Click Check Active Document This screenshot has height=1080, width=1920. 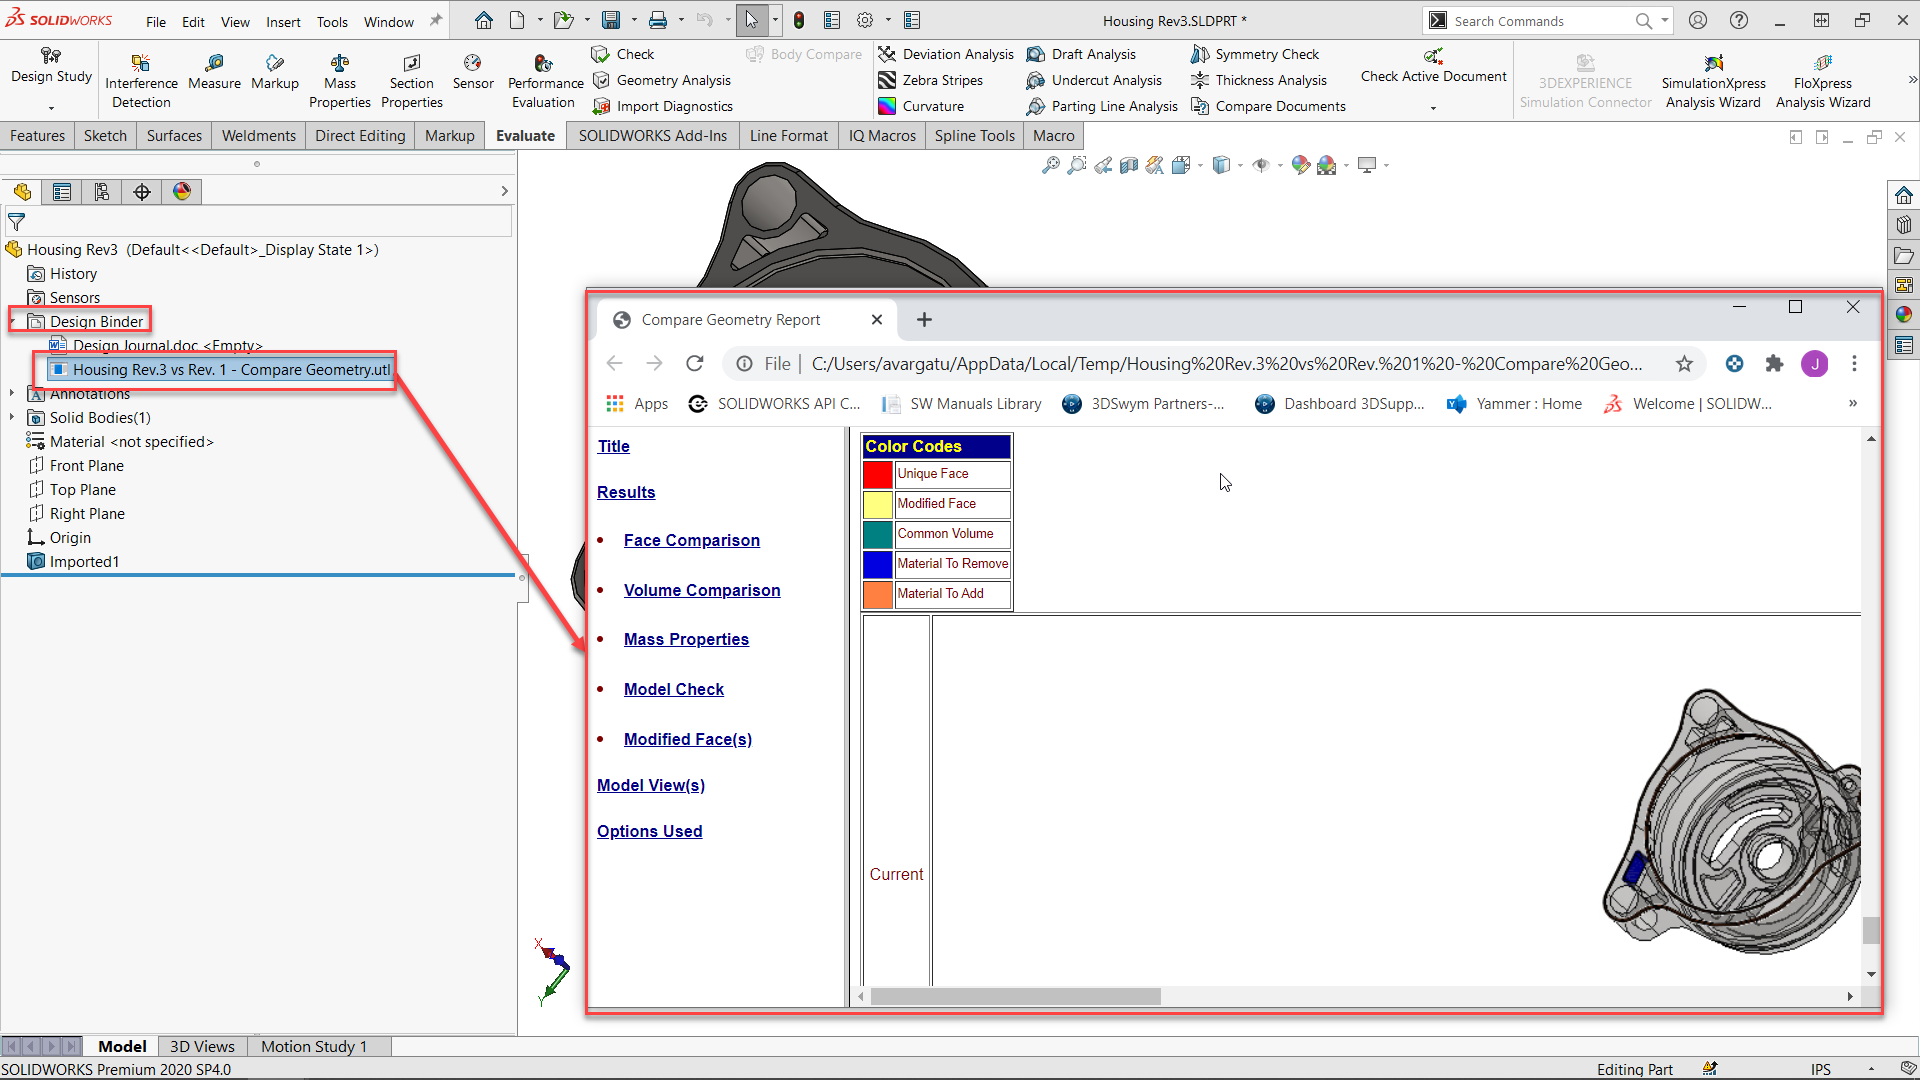pyautogui.click(x=1433, y=66)
